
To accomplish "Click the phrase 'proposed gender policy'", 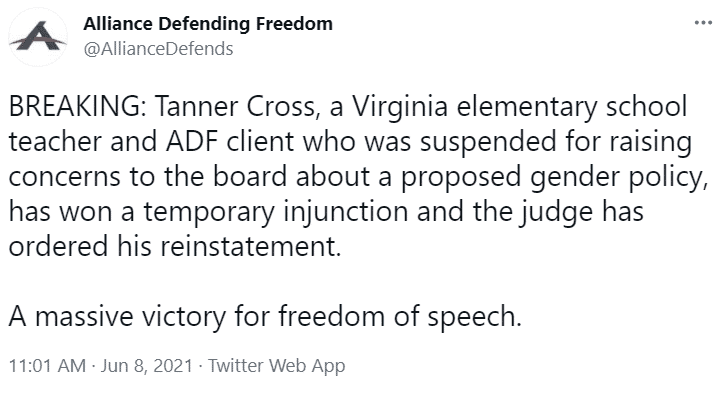I will [554, 177].
